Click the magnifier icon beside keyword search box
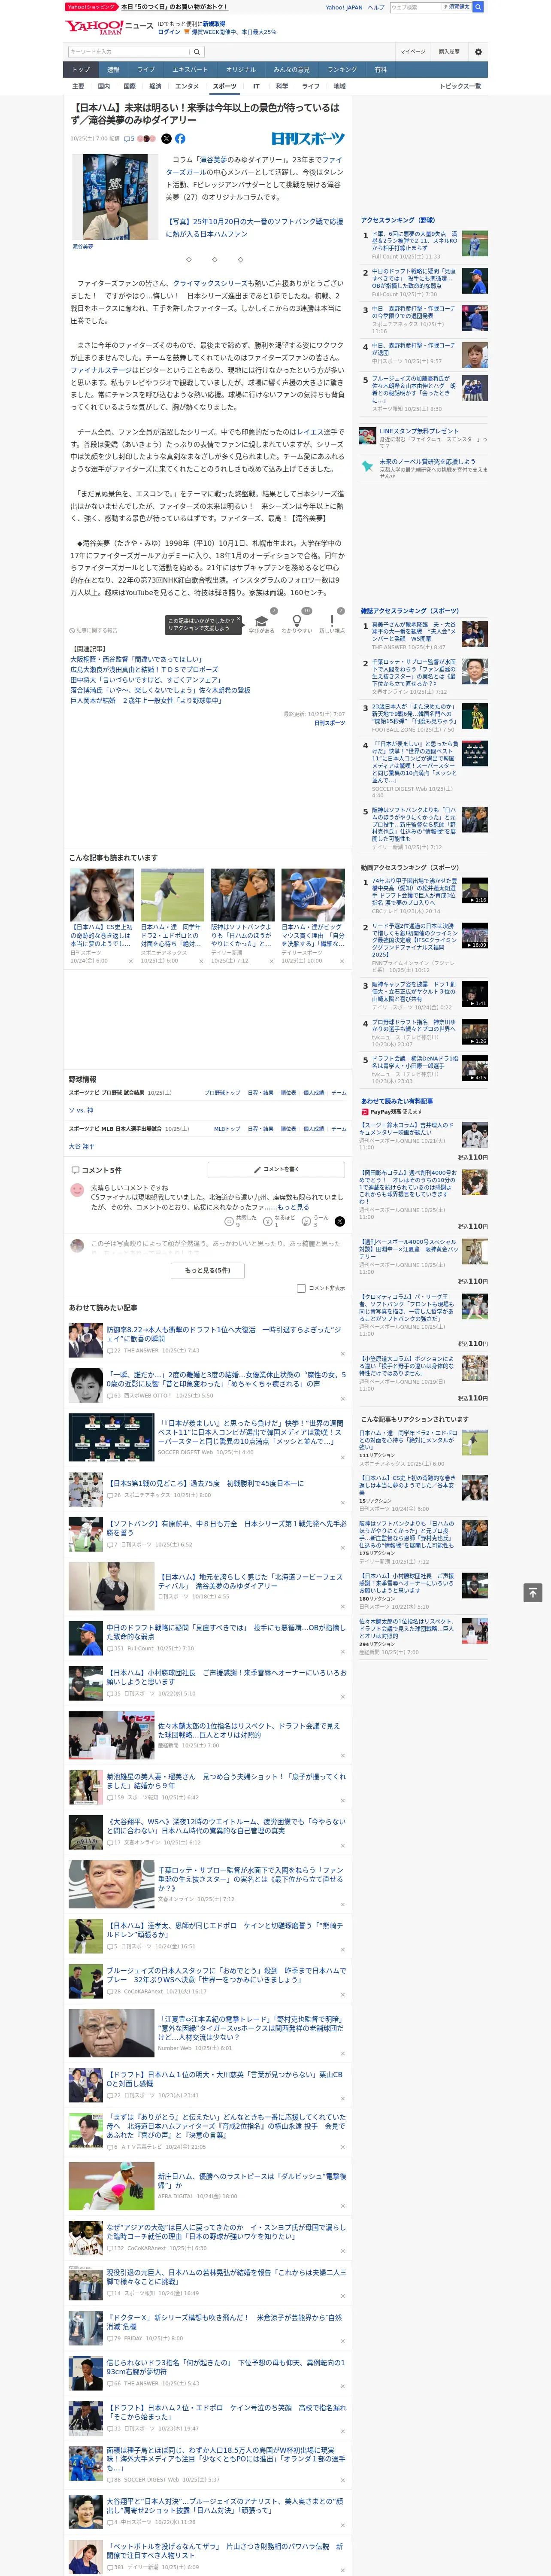551x2576 pixels. (197, 51)
